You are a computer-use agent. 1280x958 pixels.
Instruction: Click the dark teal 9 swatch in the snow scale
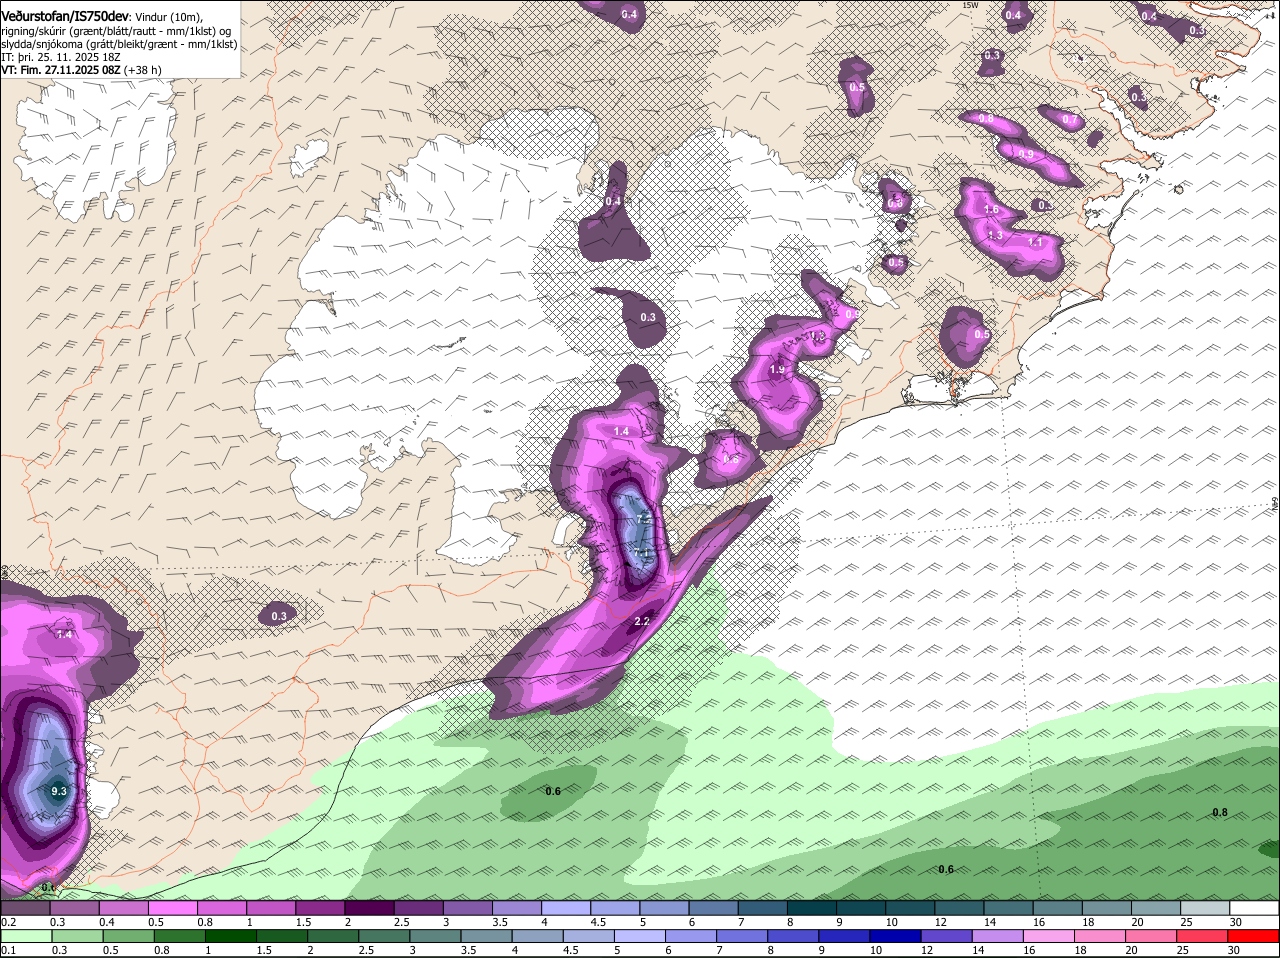coord(861,908)
